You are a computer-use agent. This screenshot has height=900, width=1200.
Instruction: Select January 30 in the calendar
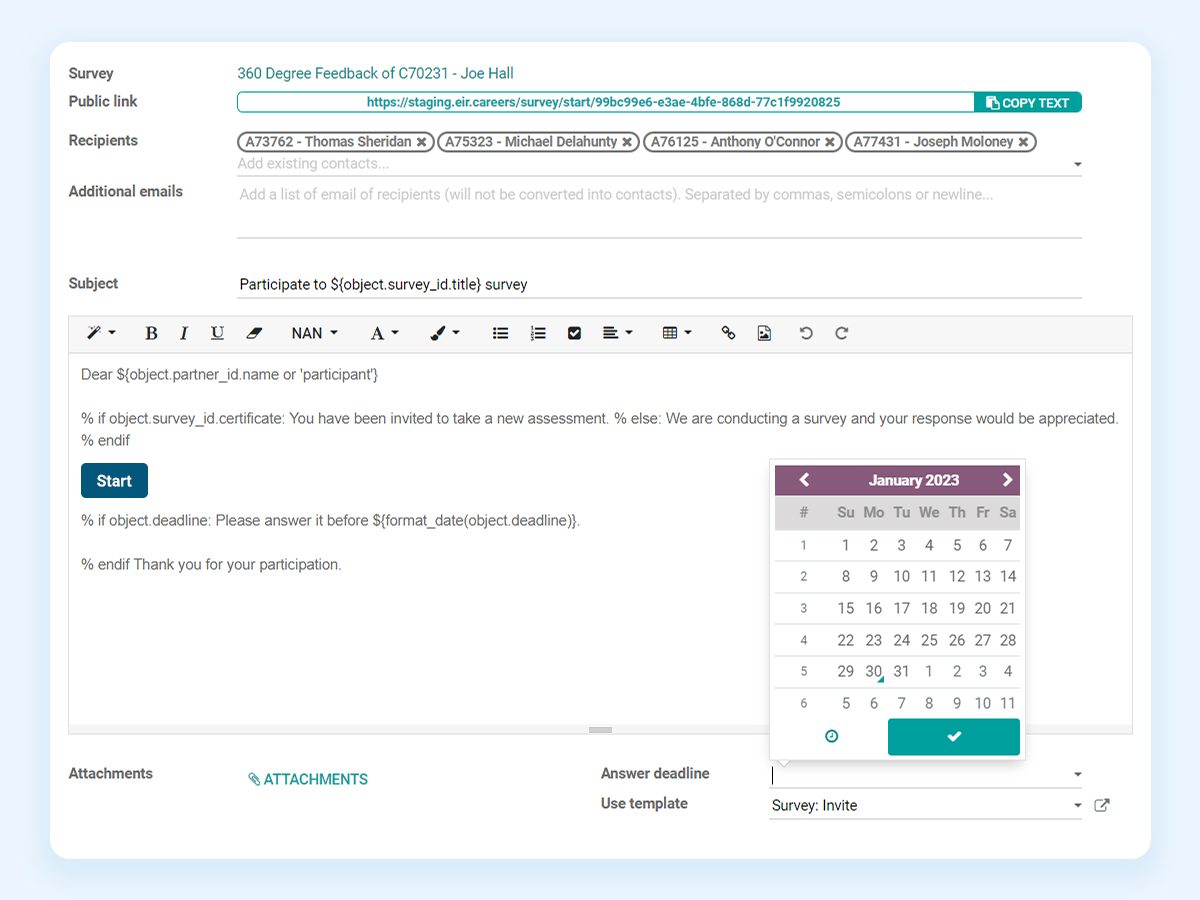click(x=873, y=671)
